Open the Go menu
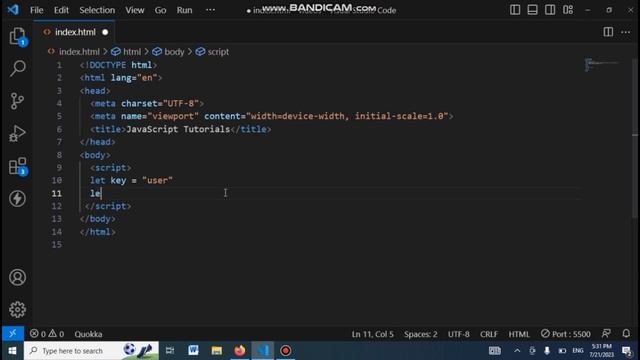The width and height of the screenshot is (640, 360). [x=160, y=10]
